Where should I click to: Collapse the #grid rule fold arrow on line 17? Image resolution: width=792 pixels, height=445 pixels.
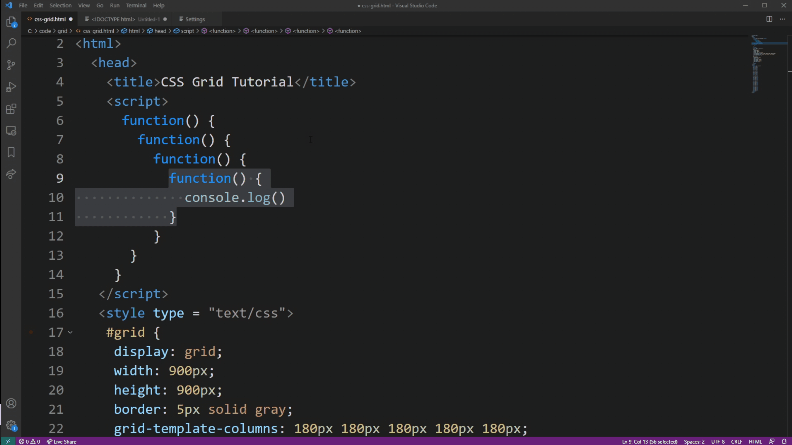point(70,332)
